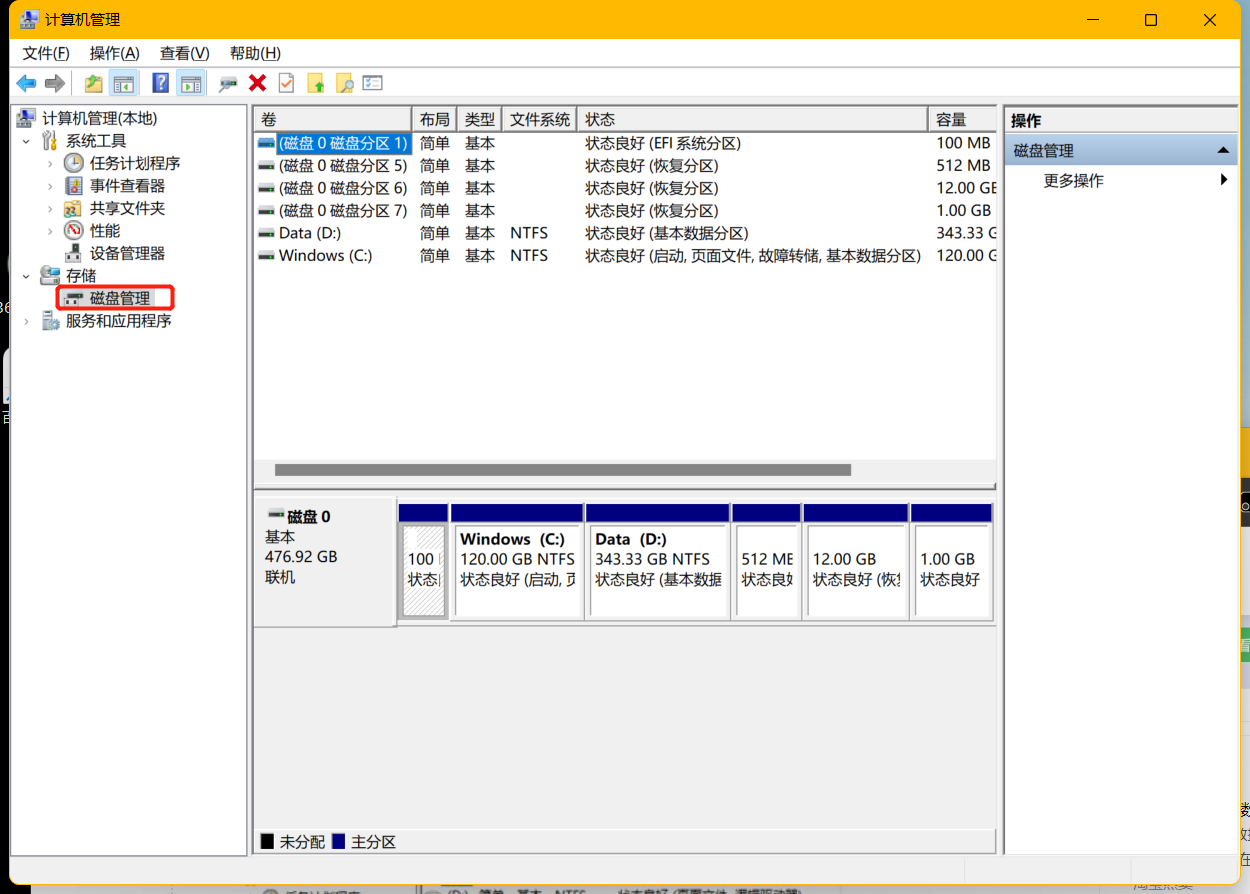Collapse the 磁盘管理 actions section arrow
Viewport: 1250px width, 894px height.
pyautogui.click(x=1222, y=150)
